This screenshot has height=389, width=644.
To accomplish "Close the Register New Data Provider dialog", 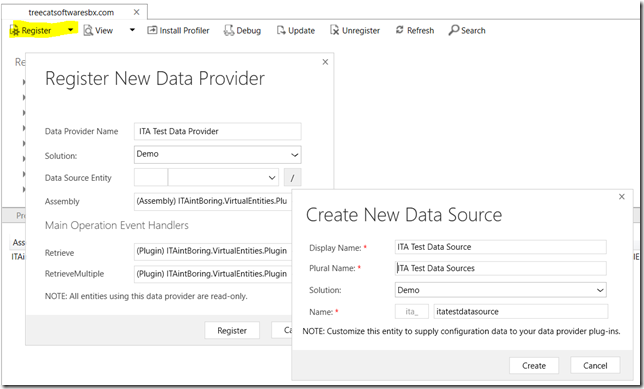I will (x=325, y=62).
